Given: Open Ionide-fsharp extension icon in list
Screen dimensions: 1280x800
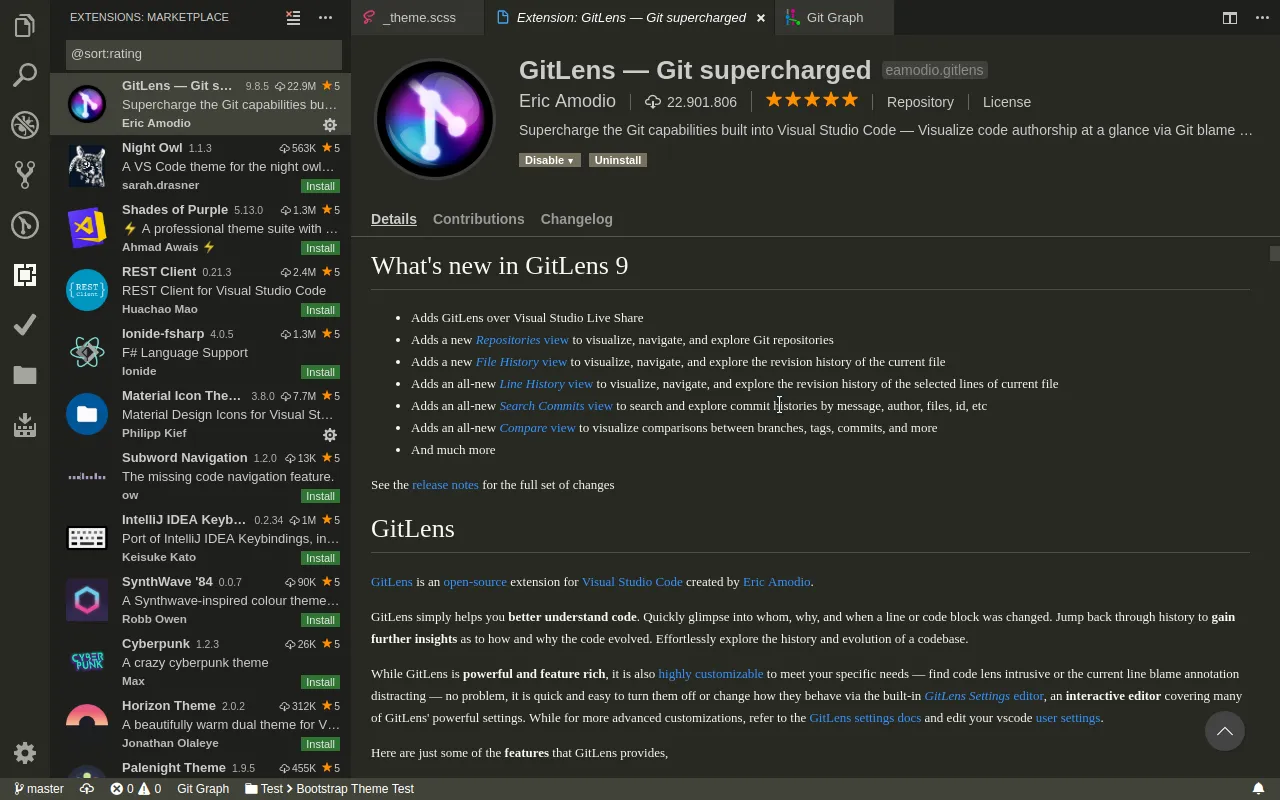Looking at the screenshot, I should 87,352.
